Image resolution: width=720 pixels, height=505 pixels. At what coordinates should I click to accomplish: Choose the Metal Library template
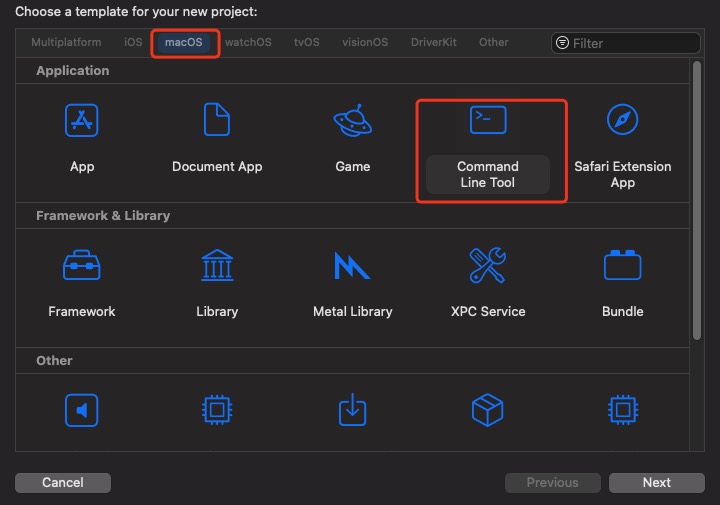click(x=353, y=267)
